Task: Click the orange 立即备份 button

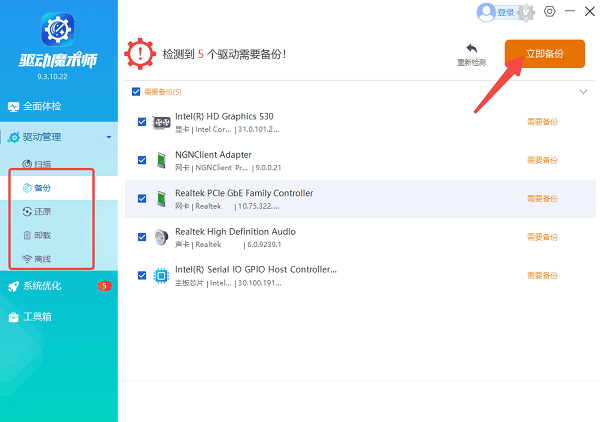Action: point(545,54)
